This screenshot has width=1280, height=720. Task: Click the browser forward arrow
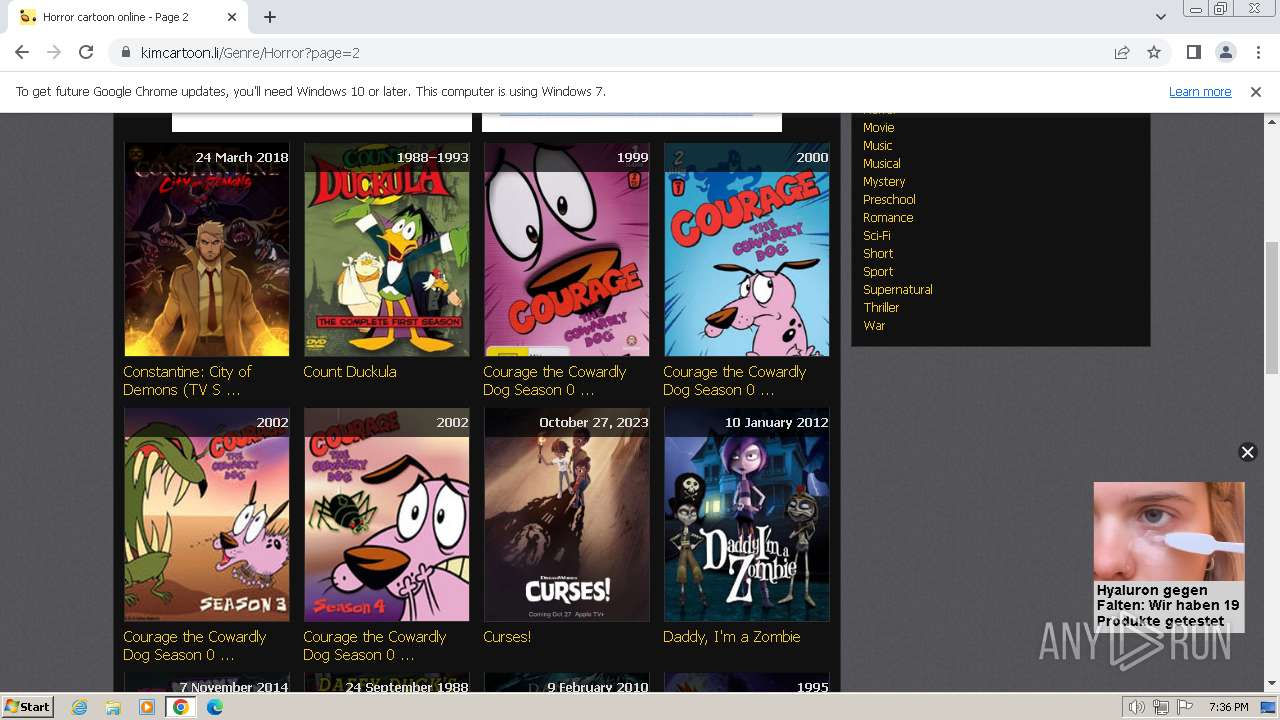[54, 52]
